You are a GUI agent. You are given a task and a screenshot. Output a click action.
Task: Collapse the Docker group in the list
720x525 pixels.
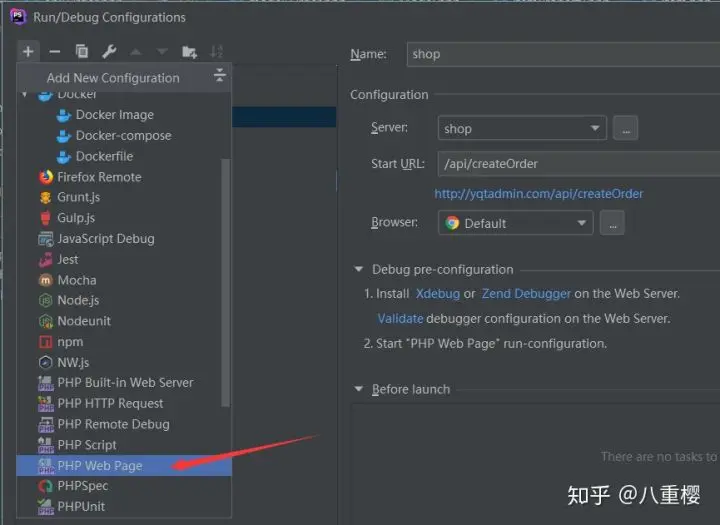coord(25,95)
